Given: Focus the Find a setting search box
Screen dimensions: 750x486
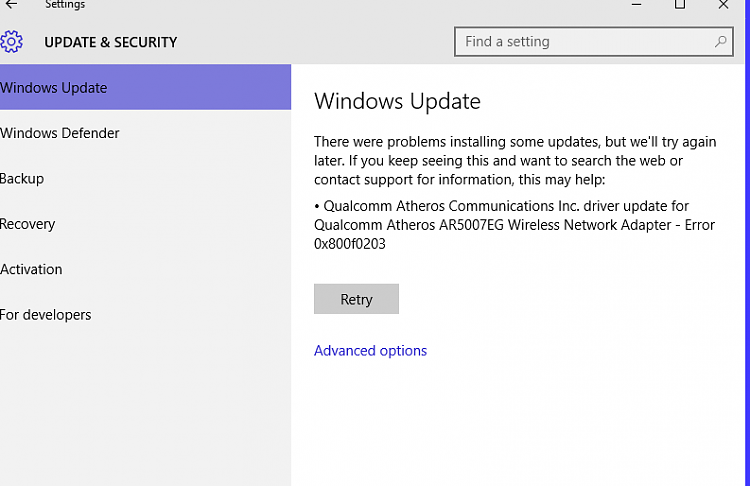Looking at the screenshot, I should click(x=594, y=42).
